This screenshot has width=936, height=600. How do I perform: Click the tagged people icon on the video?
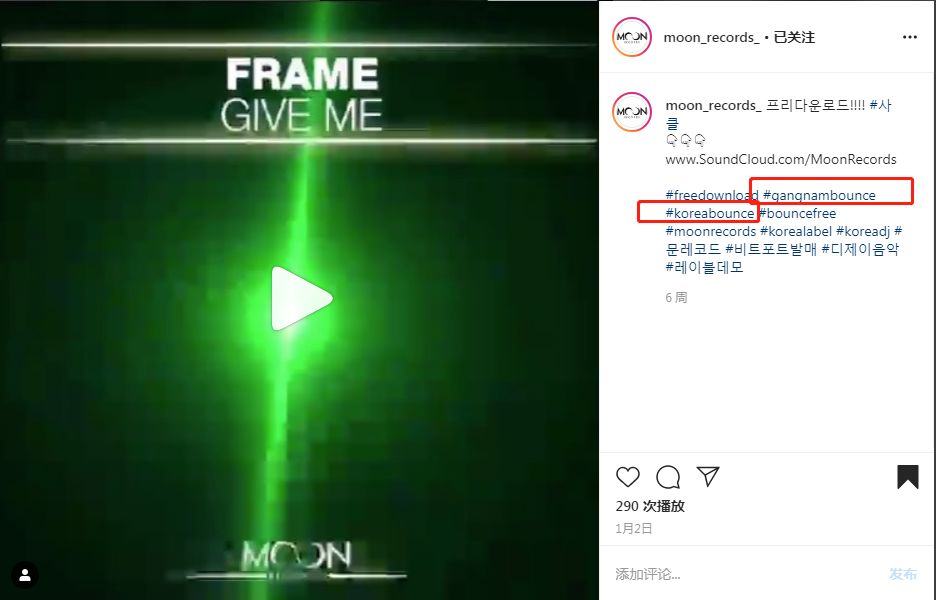(25, 575)
